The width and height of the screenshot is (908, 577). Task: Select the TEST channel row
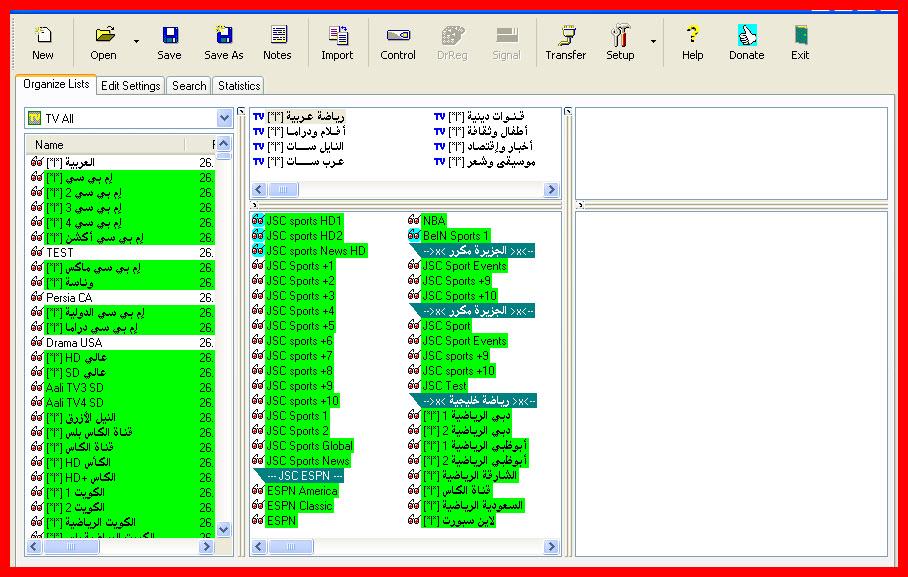(120, 253)
